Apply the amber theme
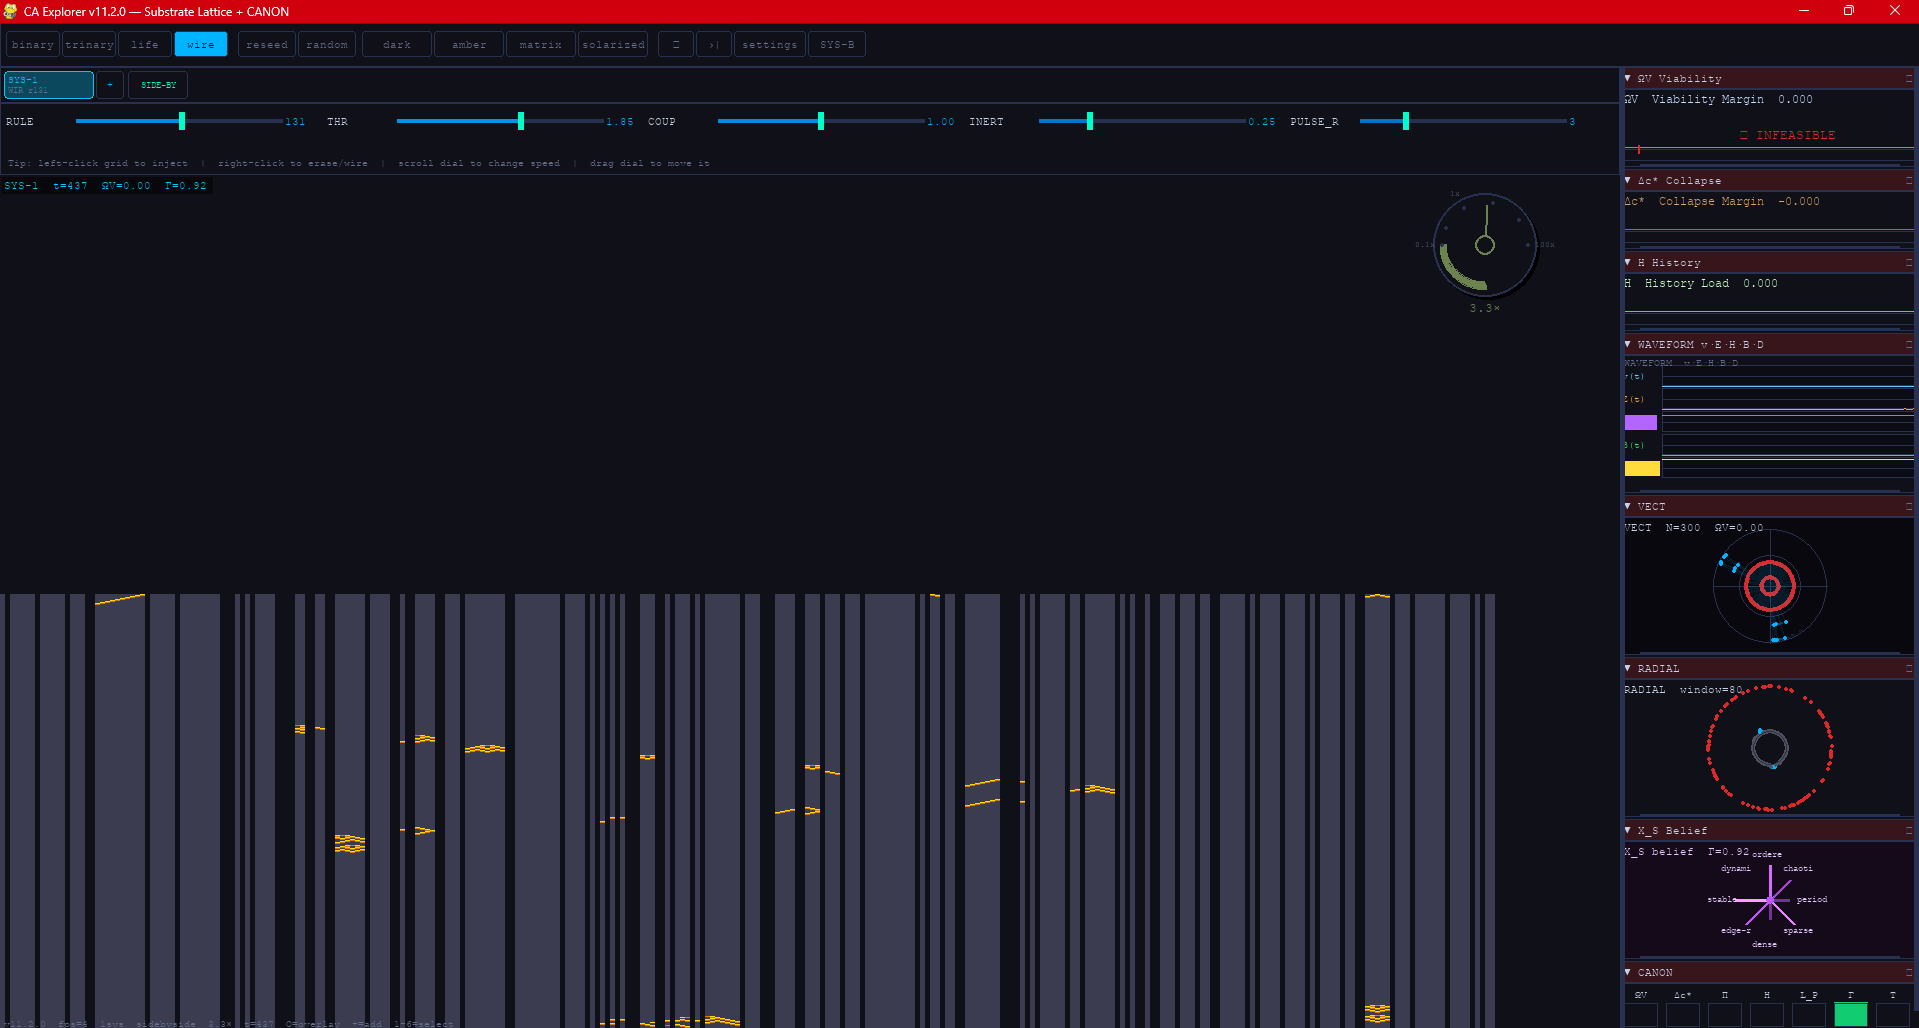Viewport: 1919px width, 1028px height. [469, 45]
